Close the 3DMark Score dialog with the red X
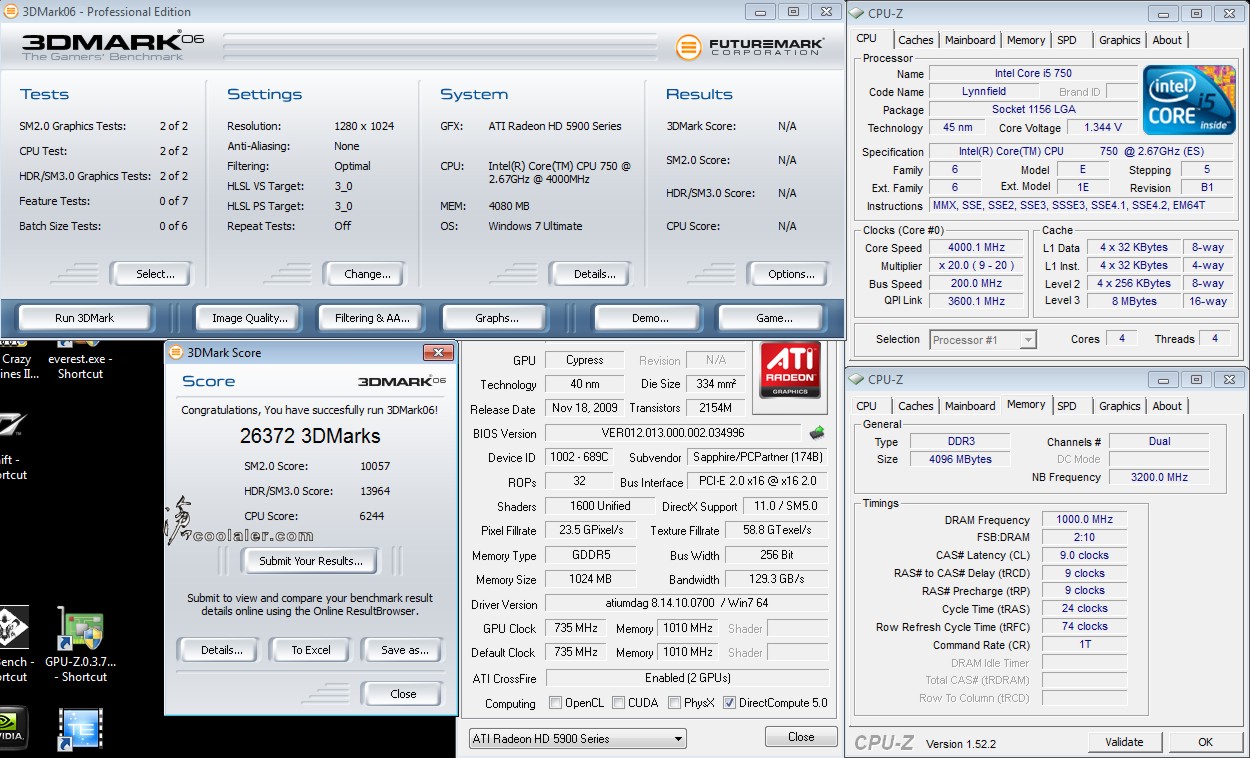Screen dimensions: 1250x758 [438, 352]
